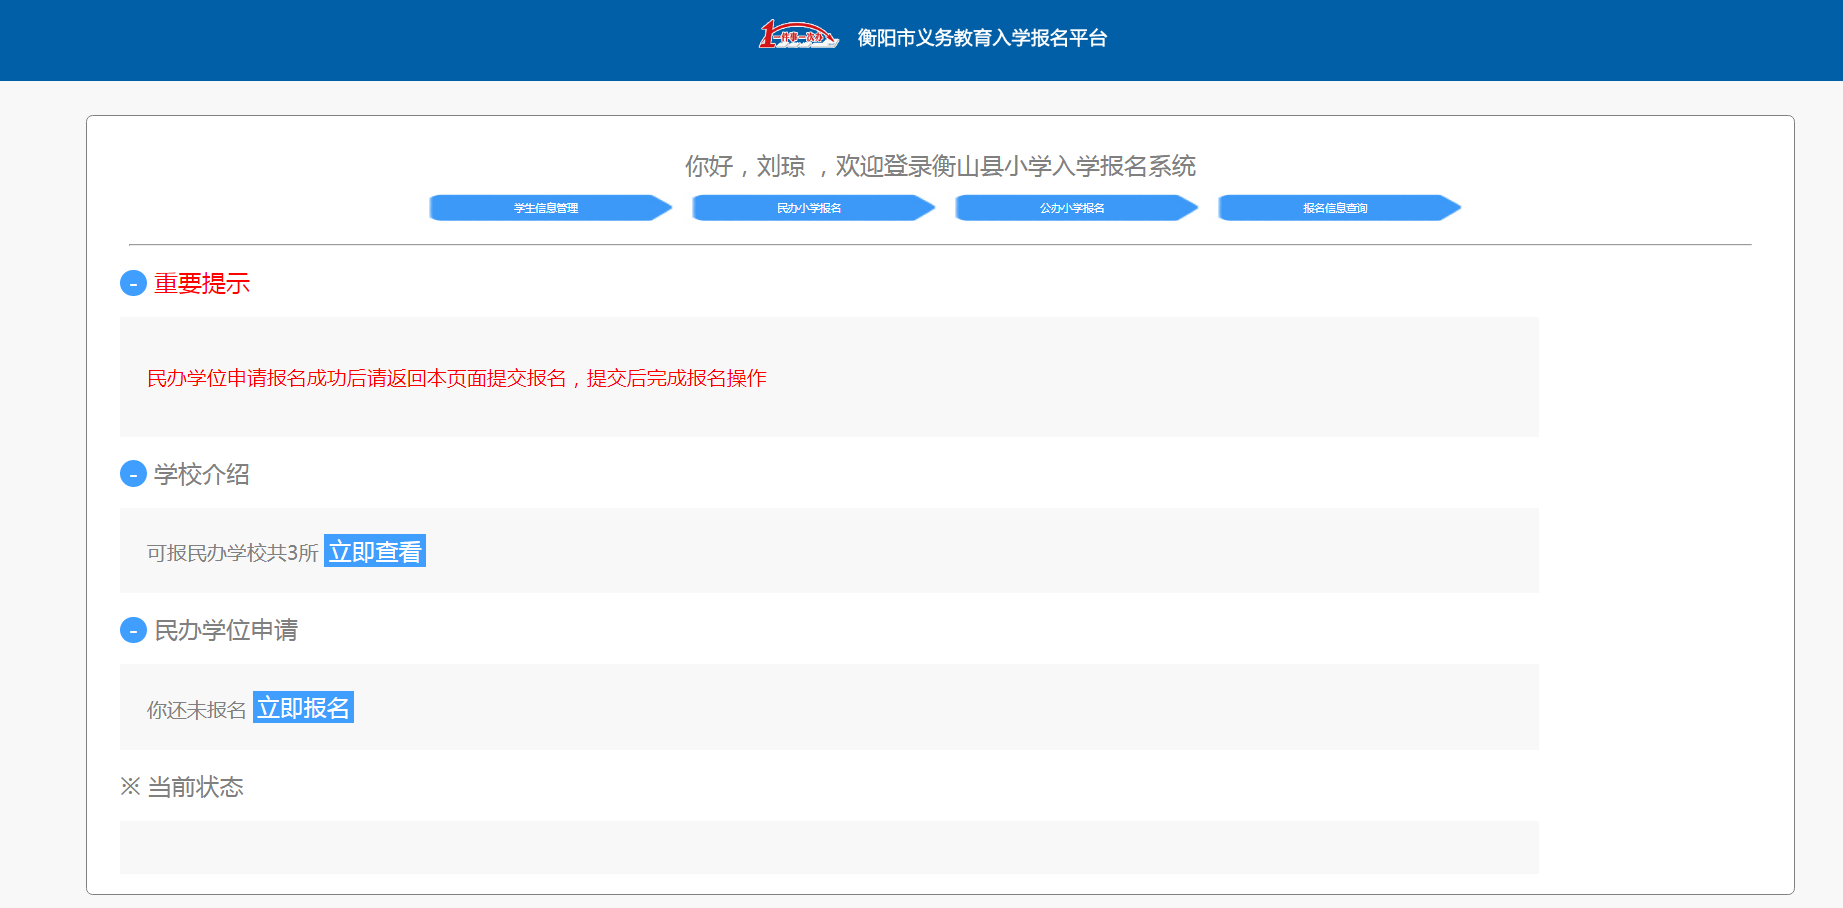
Task: Go to the 民办小学报名 step
Action: pos(810,208)
